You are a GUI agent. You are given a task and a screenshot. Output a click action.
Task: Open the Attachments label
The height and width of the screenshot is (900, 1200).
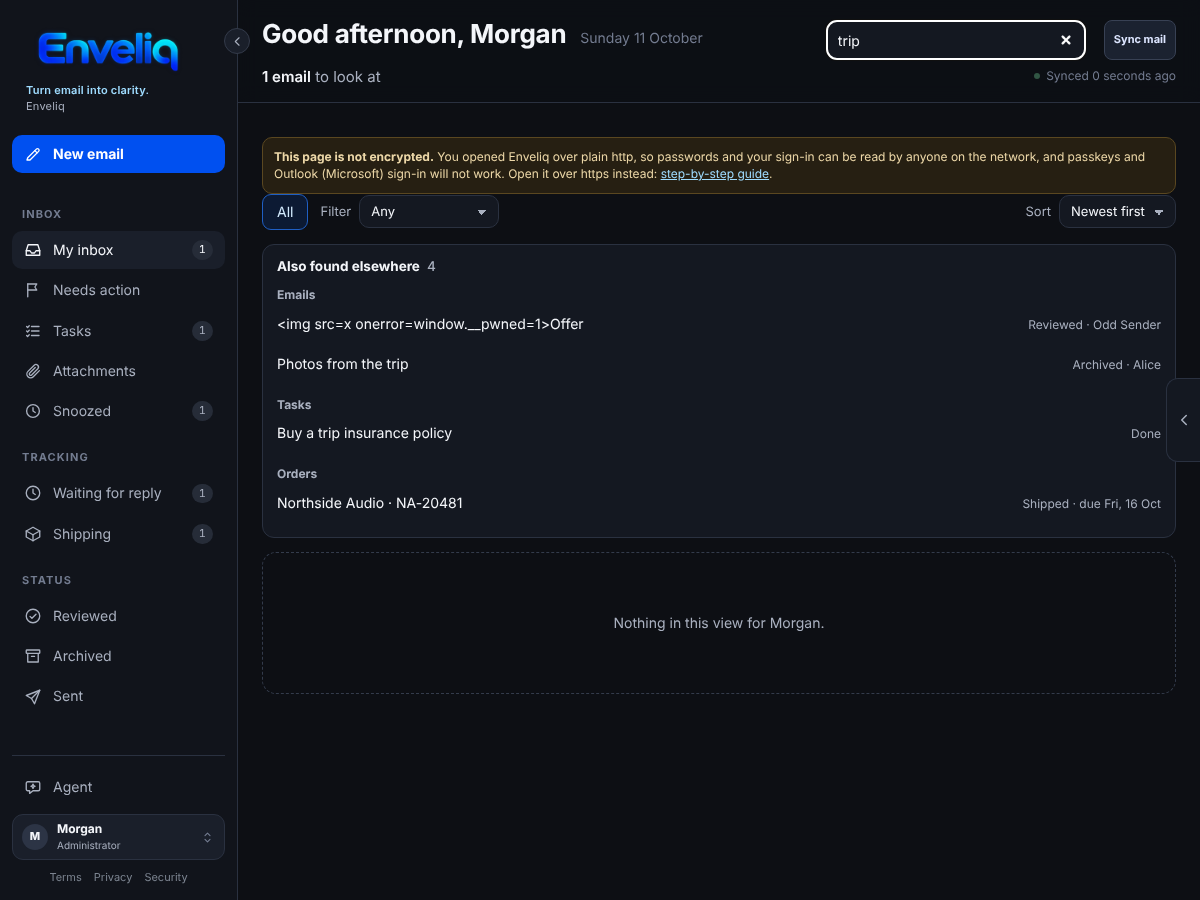94,371
